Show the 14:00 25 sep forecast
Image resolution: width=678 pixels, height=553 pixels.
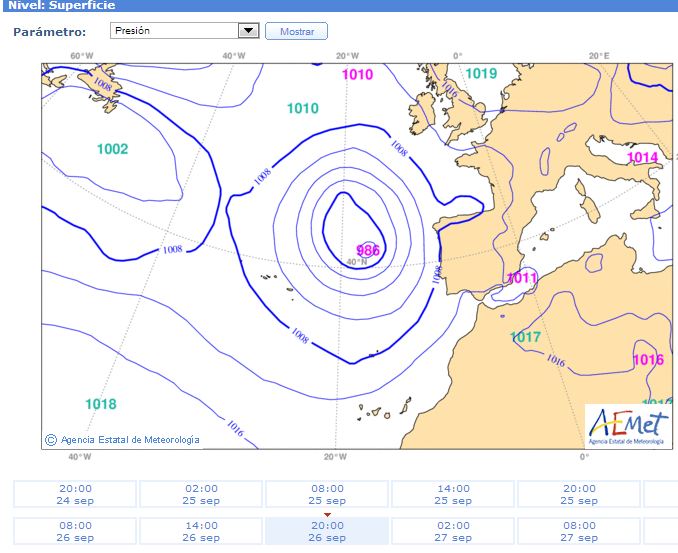[453, 494]
